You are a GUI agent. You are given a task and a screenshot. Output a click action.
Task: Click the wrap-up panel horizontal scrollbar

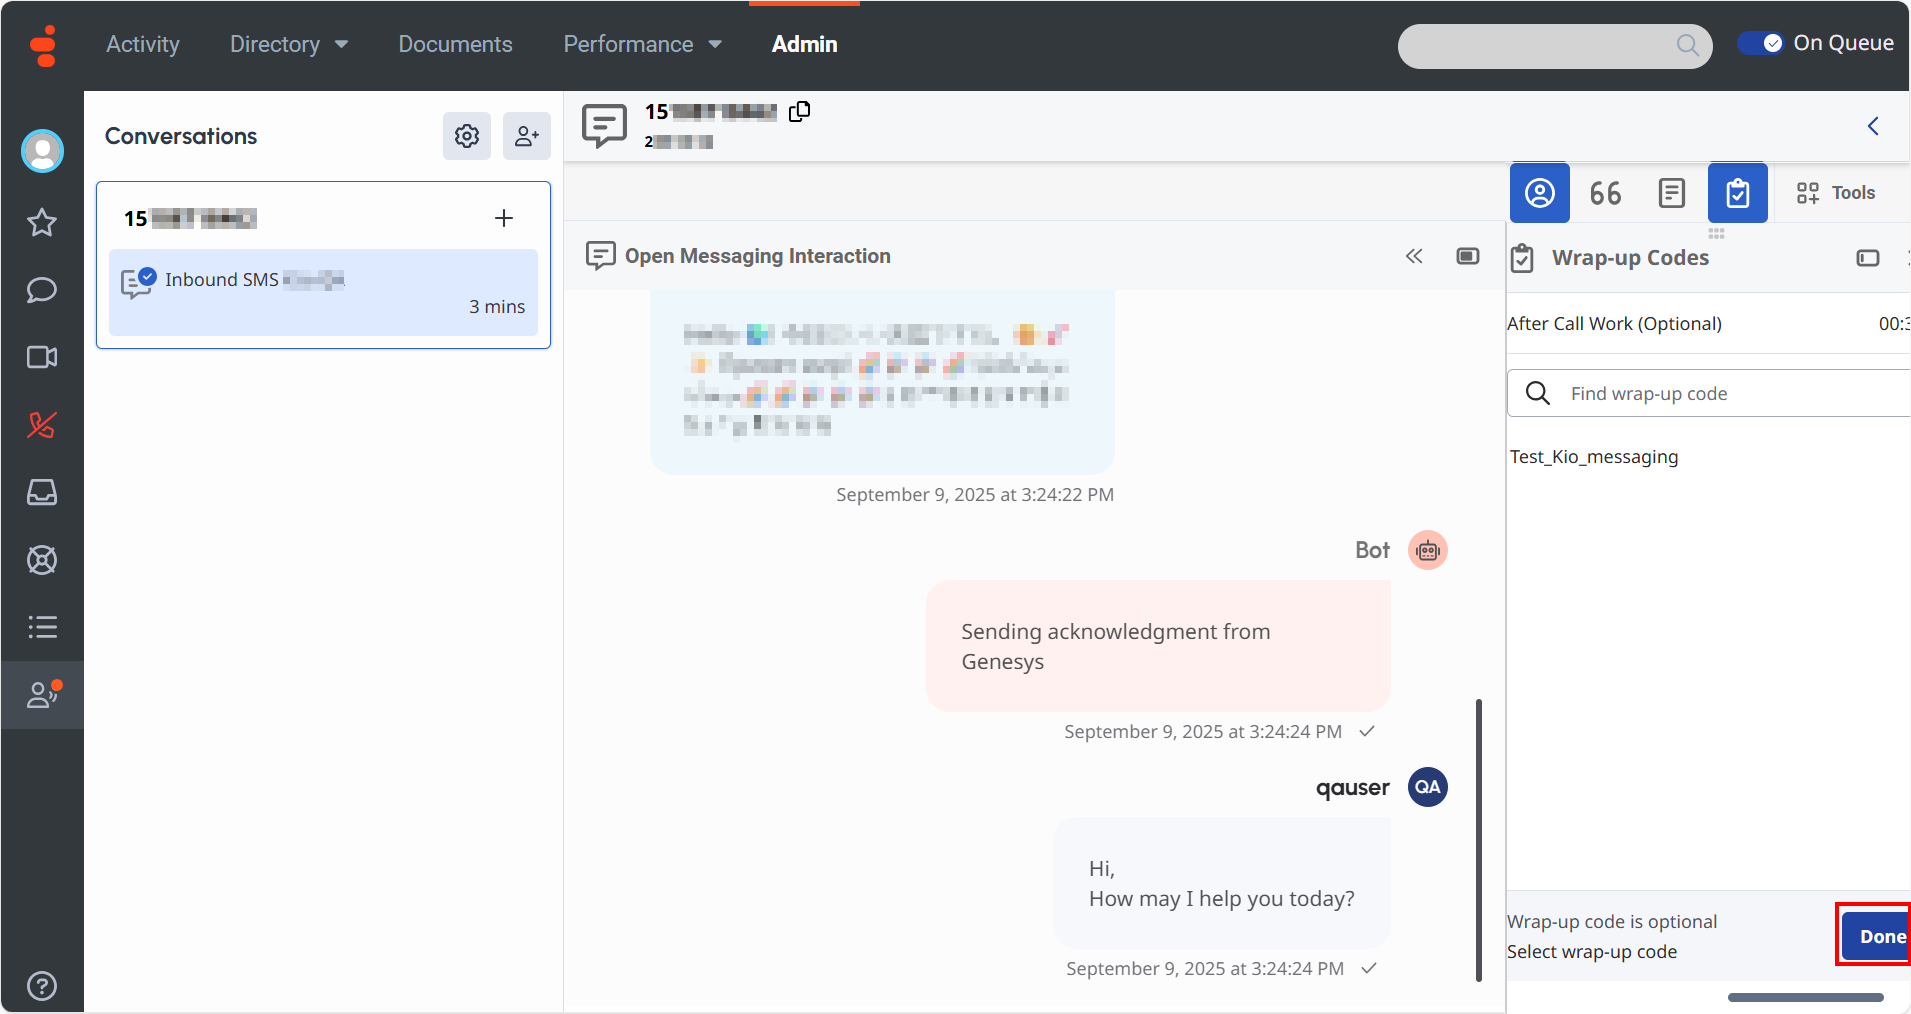tap(1806, 997)
